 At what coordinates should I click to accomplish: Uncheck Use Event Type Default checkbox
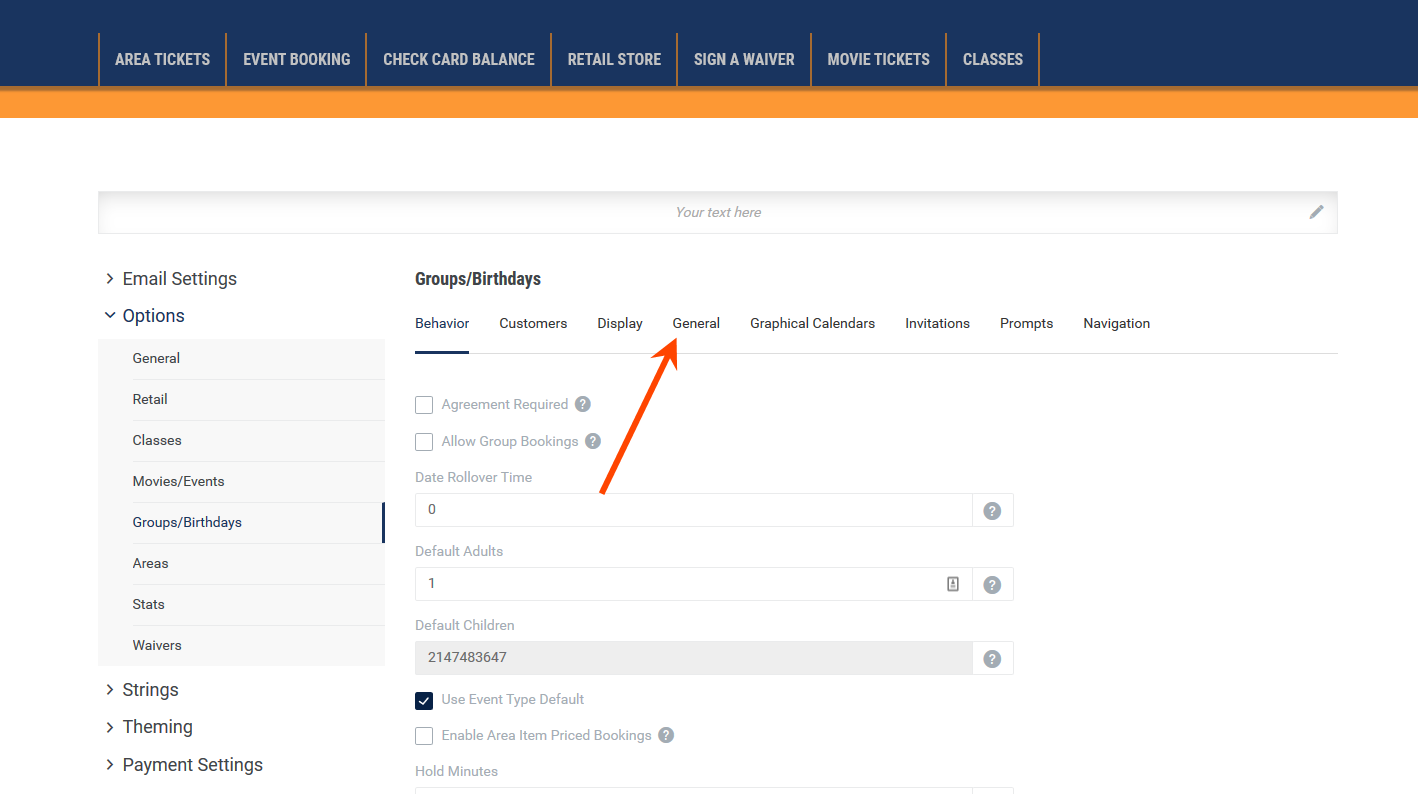click(424, 700)
